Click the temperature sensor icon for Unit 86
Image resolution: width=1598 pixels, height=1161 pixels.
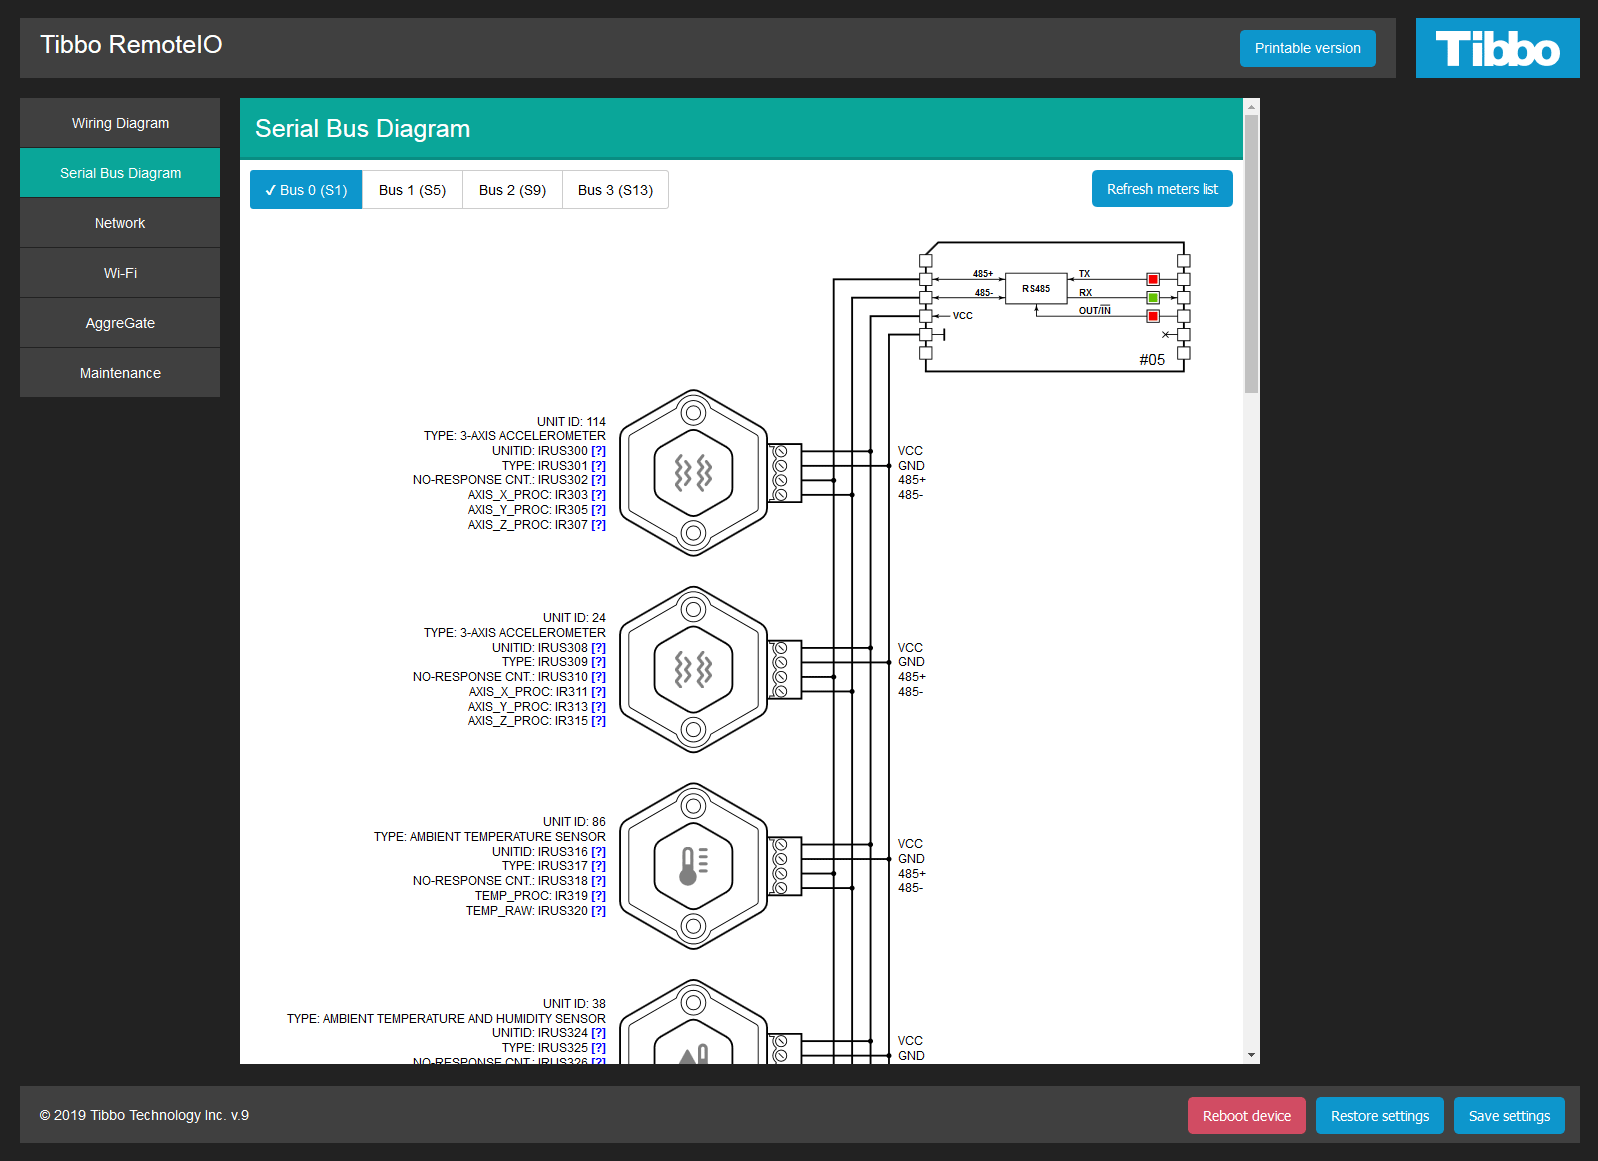pos(693,866)
